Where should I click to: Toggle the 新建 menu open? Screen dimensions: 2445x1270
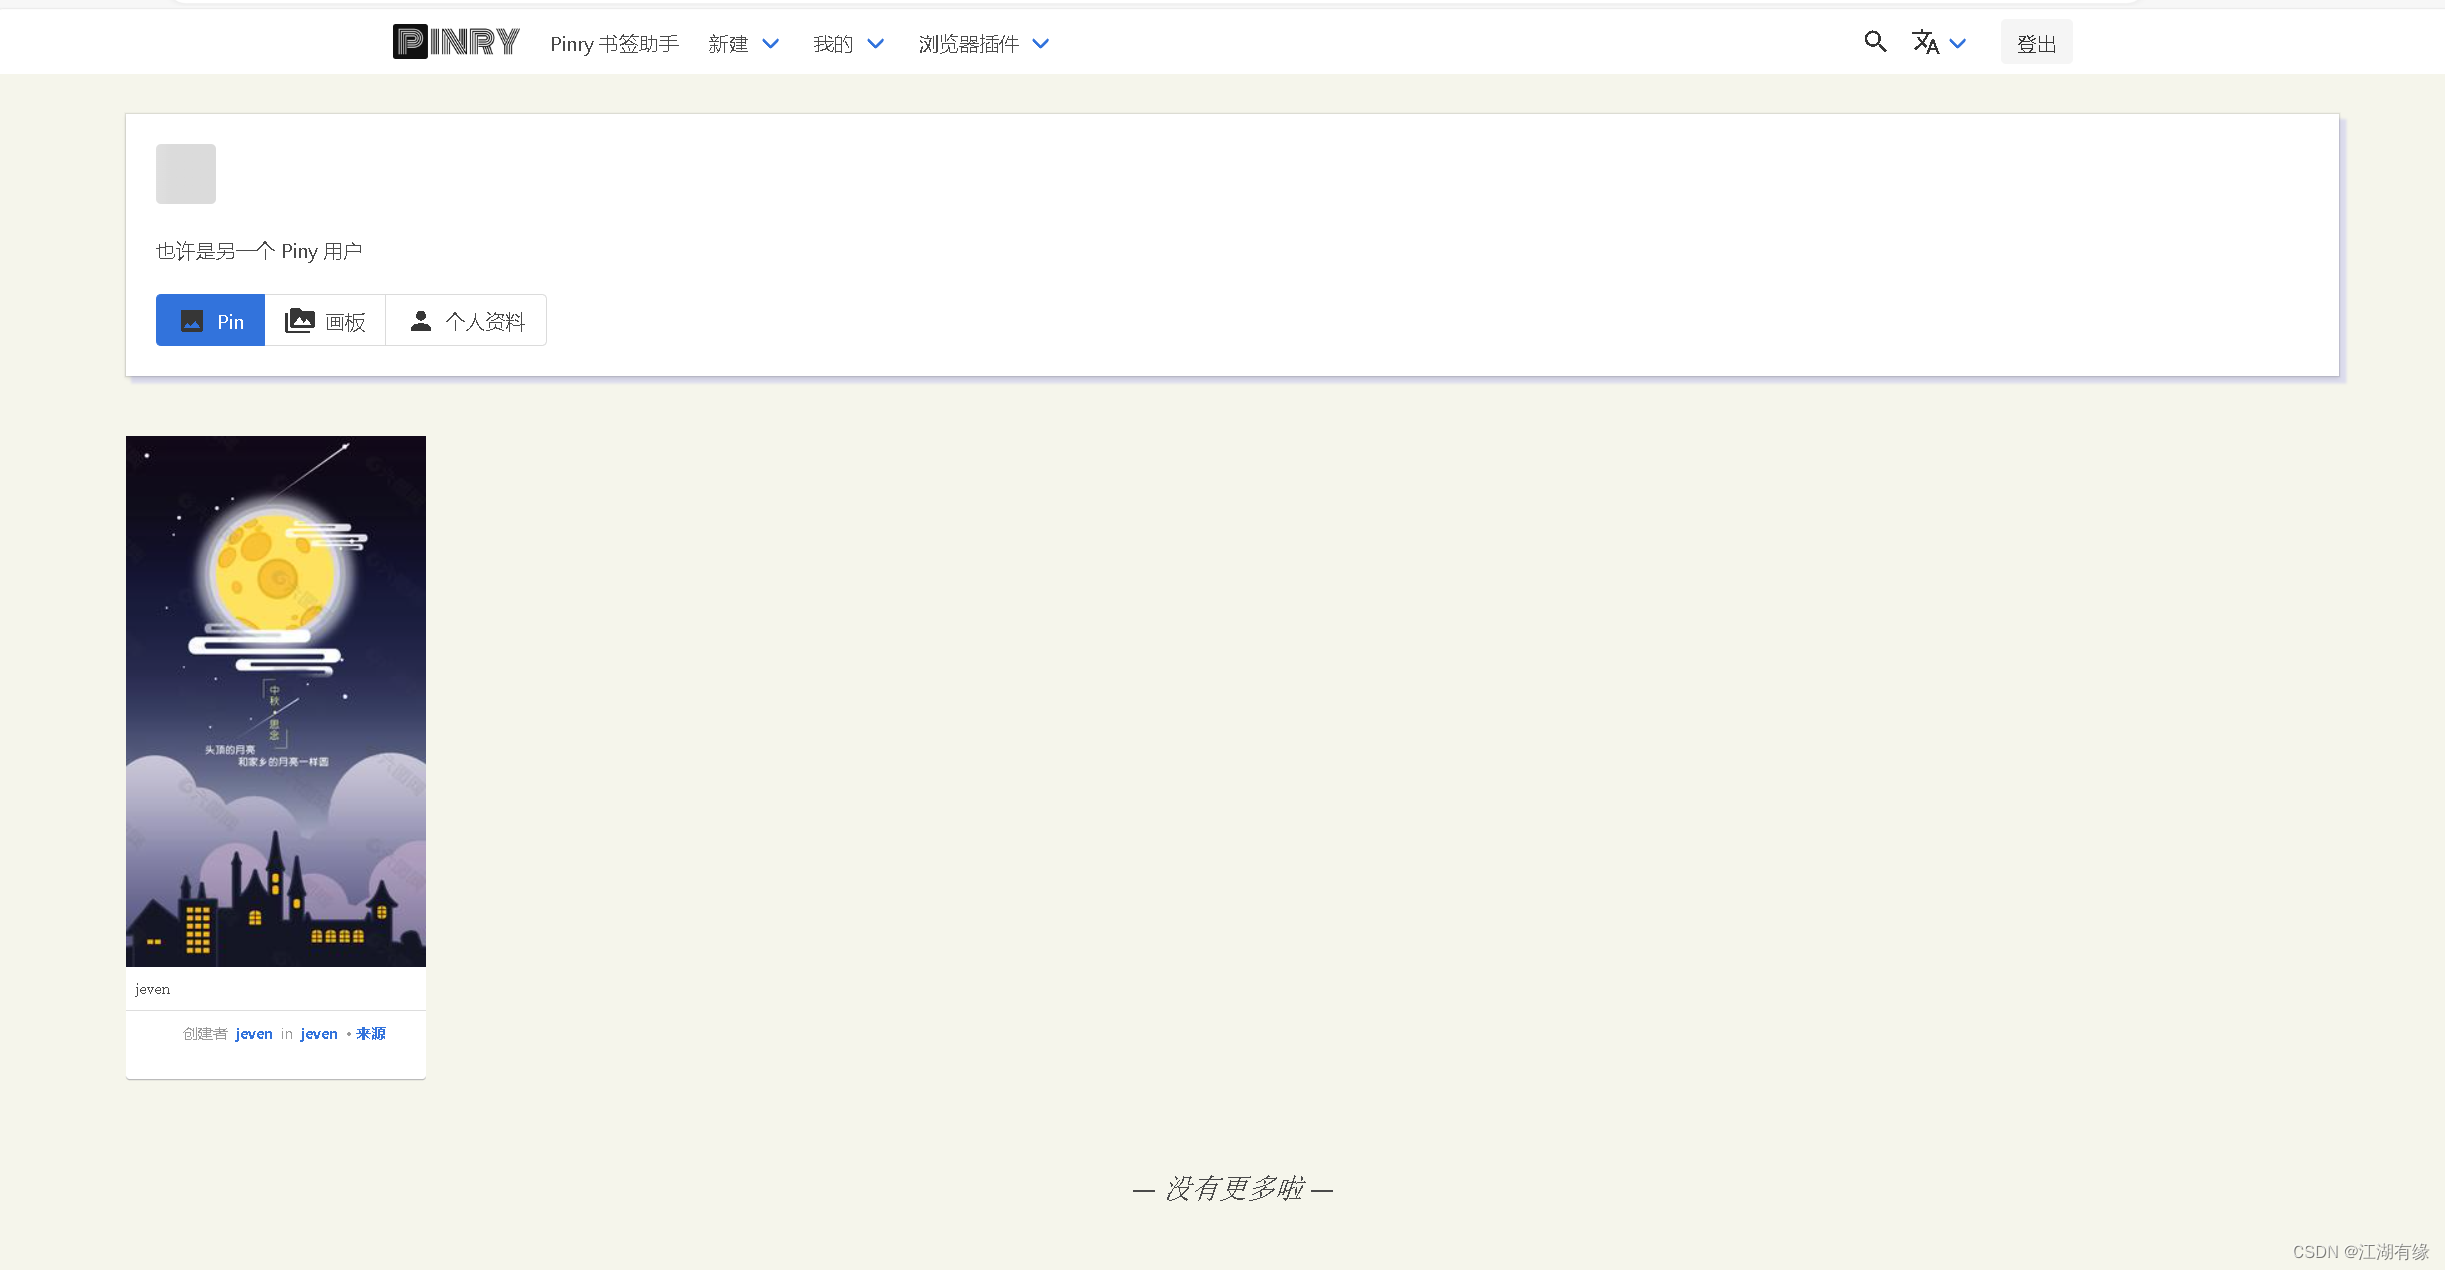(x=729, y=43)
